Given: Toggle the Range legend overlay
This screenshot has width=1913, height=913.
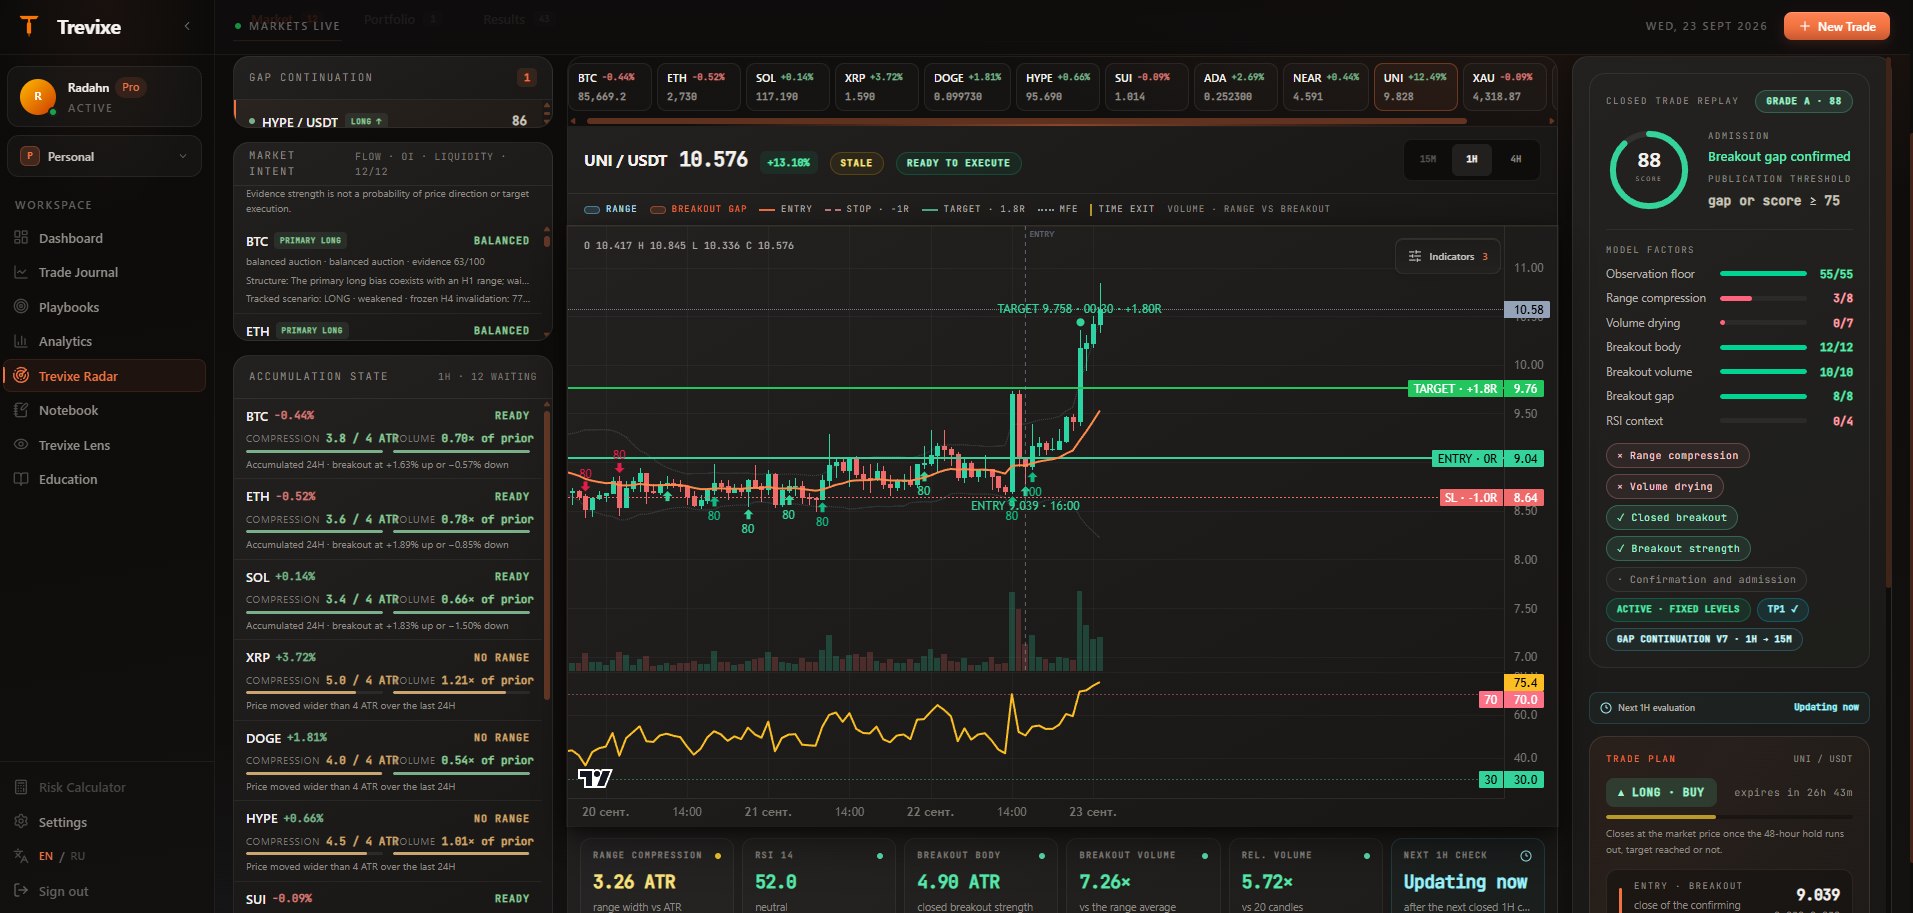Looking at the screenshot, I should pos(611,209).
